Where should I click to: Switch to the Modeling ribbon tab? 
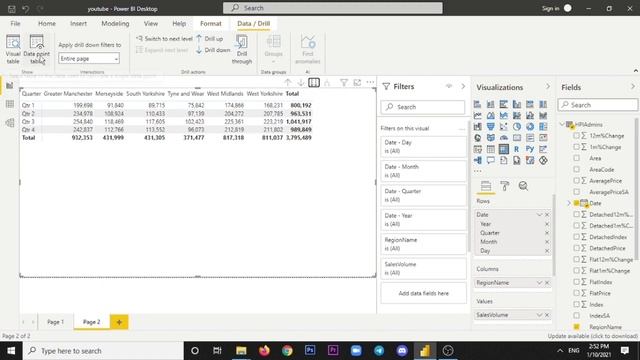point(115,24)
